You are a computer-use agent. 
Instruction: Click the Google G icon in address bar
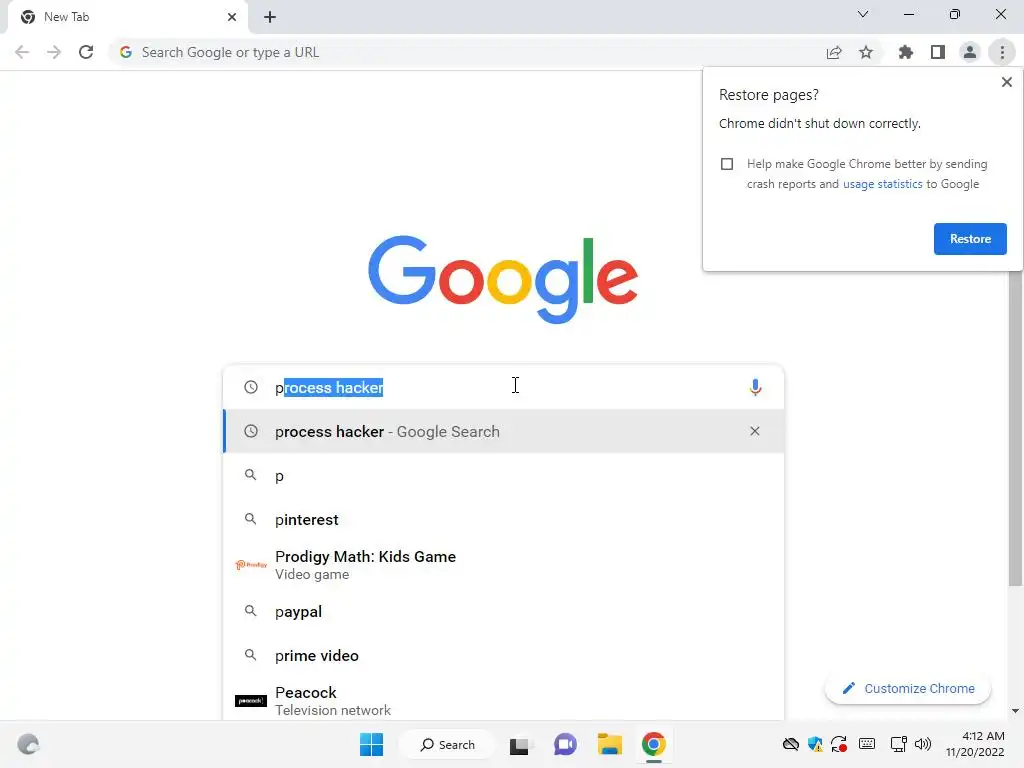pos(126,52)
